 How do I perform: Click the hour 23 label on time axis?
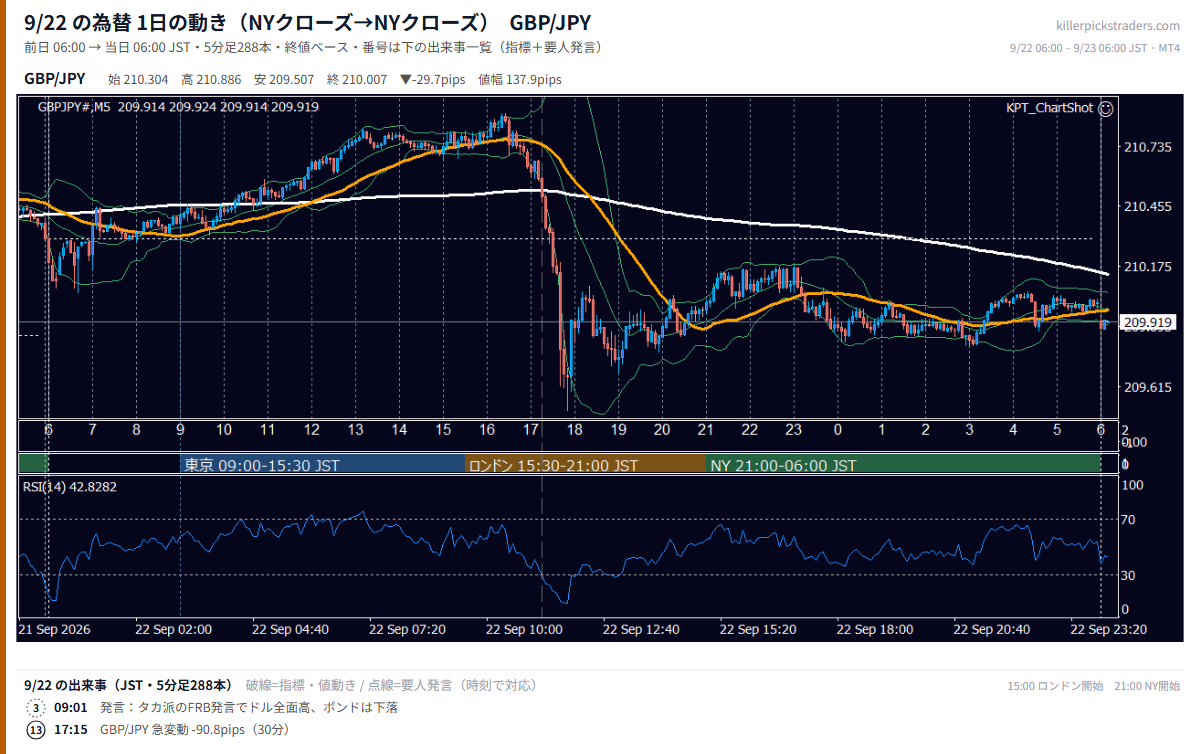point(794,429)
